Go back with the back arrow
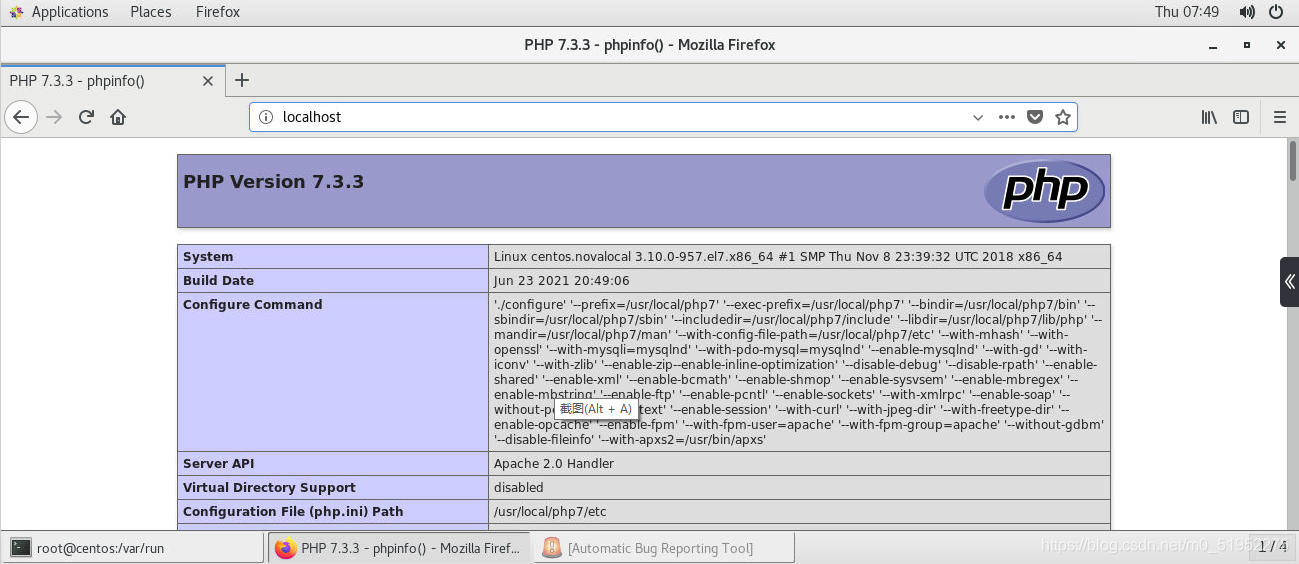 point(21,117)
